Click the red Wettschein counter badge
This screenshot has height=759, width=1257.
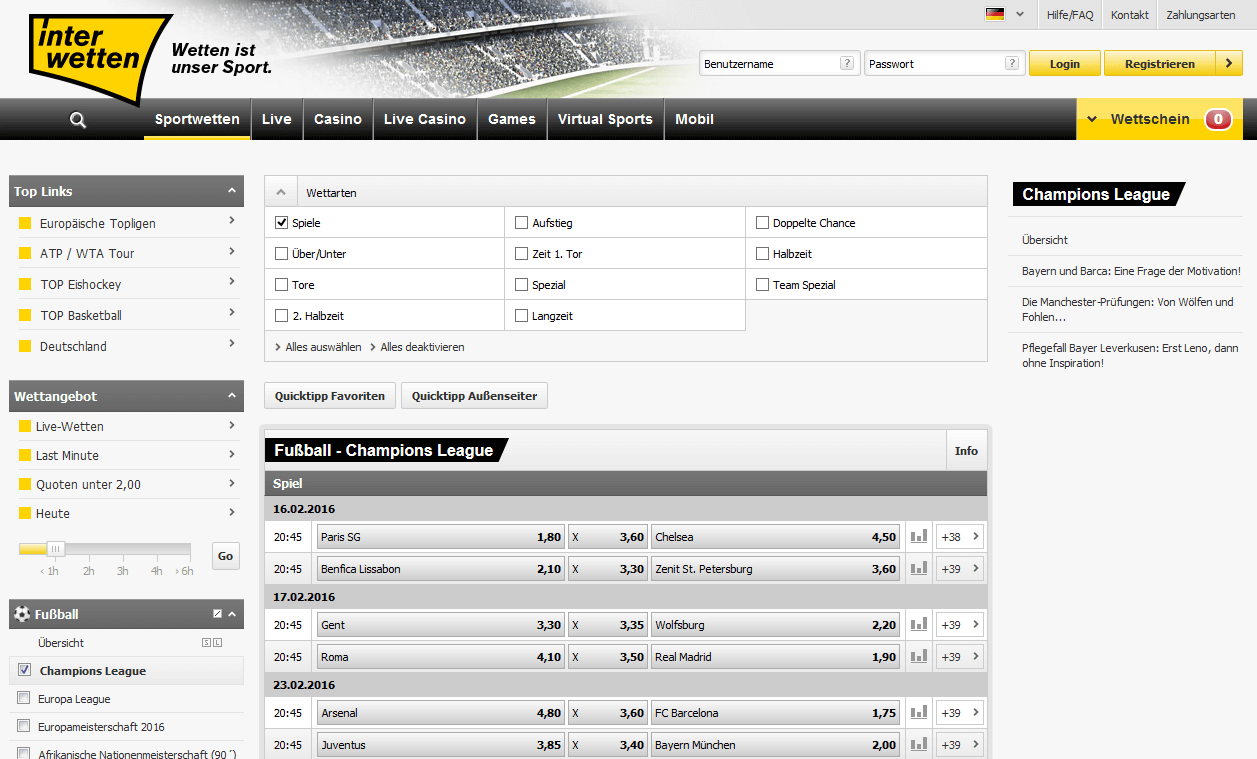[1218, 119]
